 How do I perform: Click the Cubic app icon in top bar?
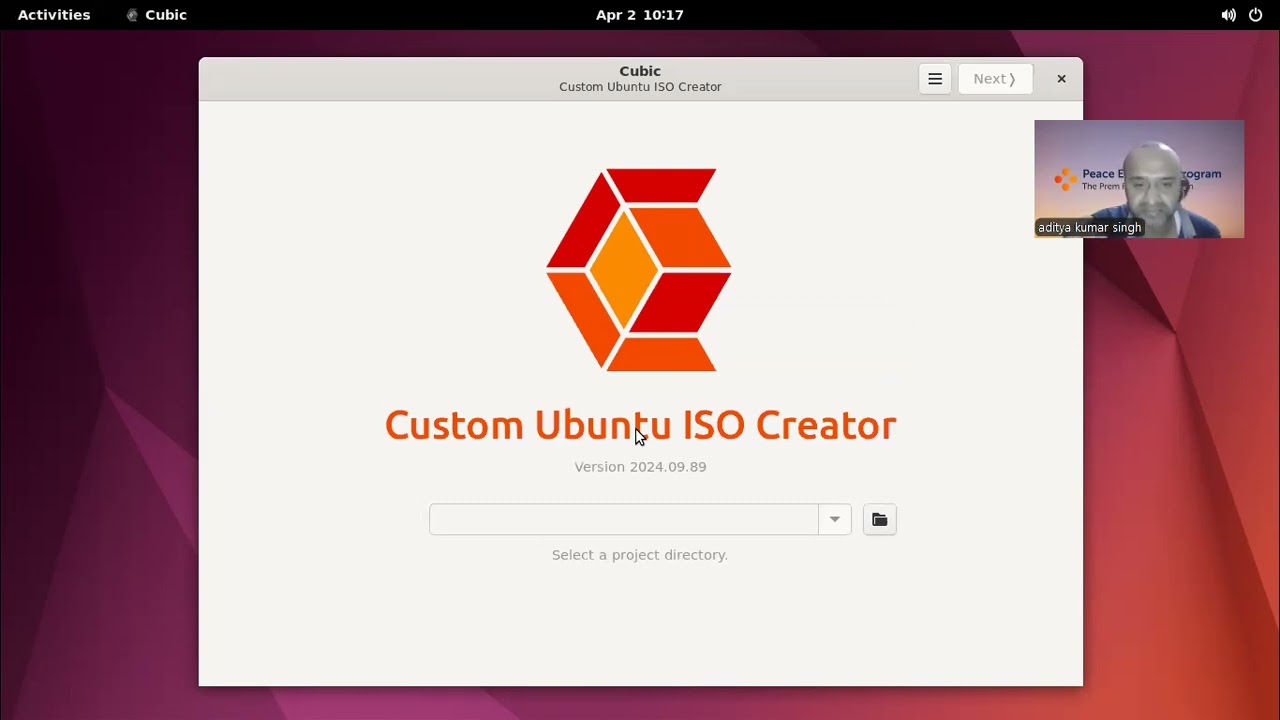(132, 15)
